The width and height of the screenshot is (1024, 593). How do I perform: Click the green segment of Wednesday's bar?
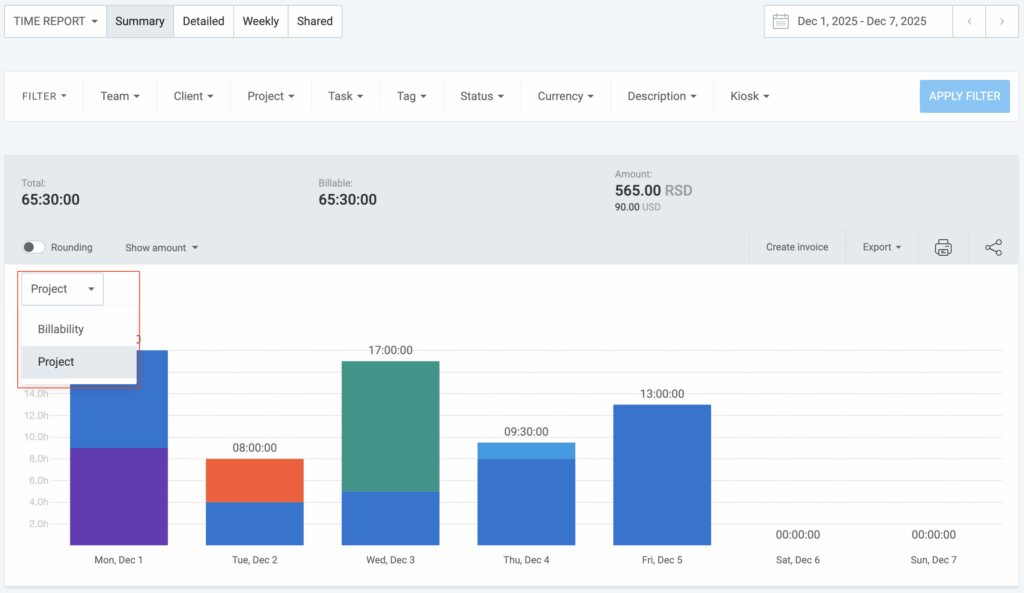390,425
